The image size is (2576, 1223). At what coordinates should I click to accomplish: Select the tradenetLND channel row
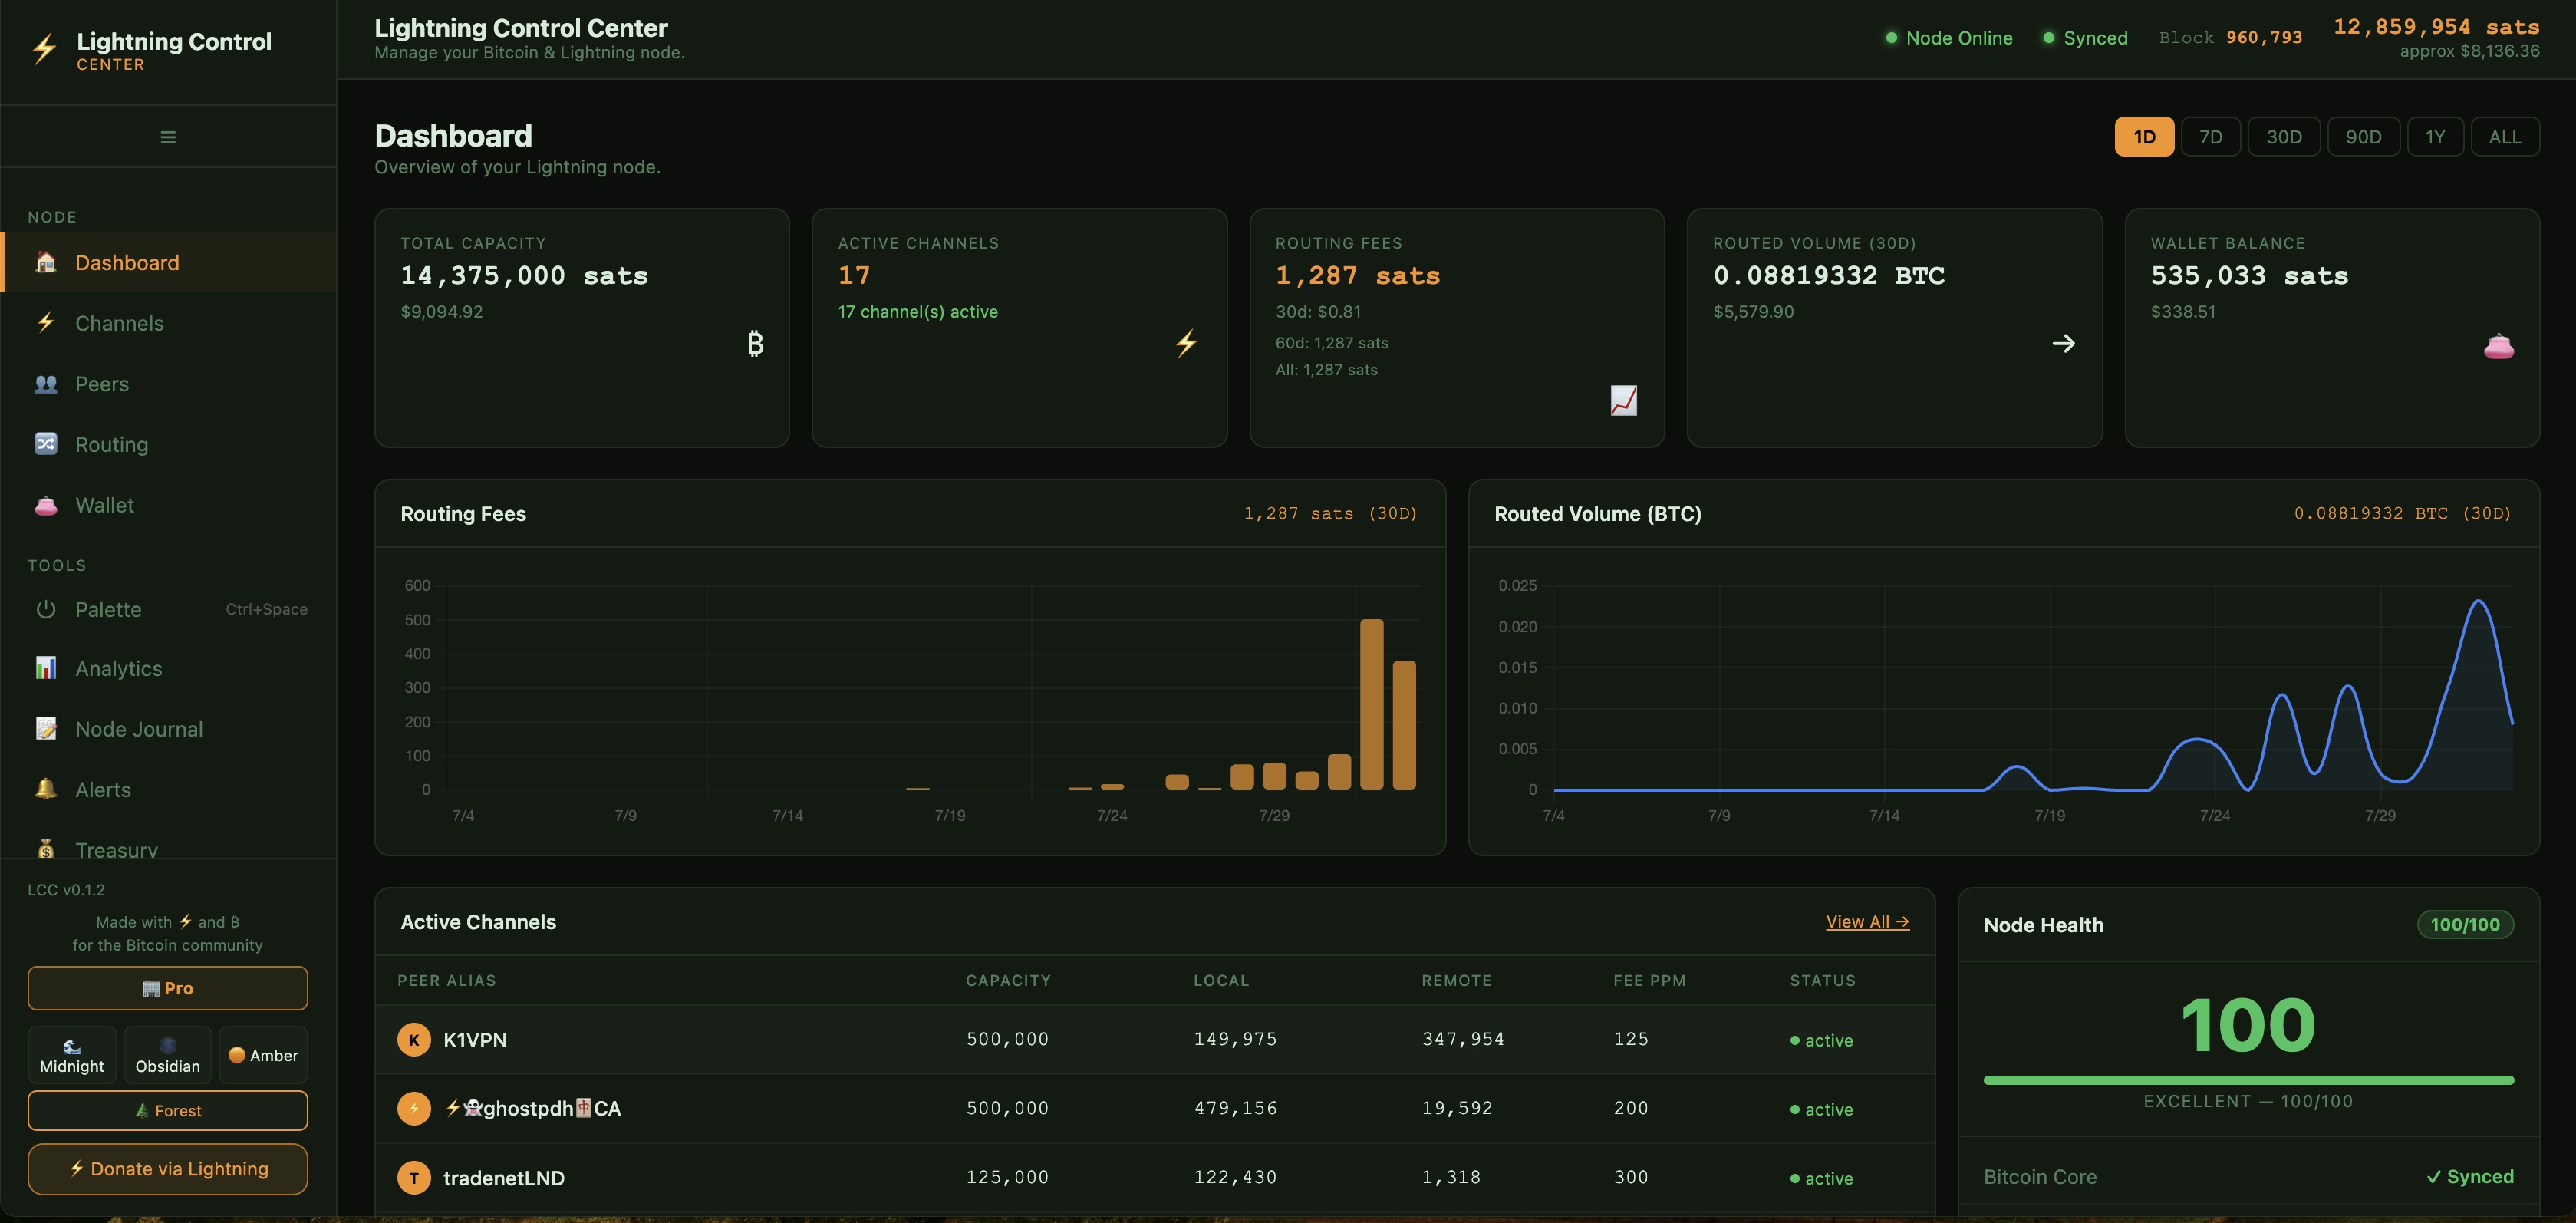coord(1154,1178)
